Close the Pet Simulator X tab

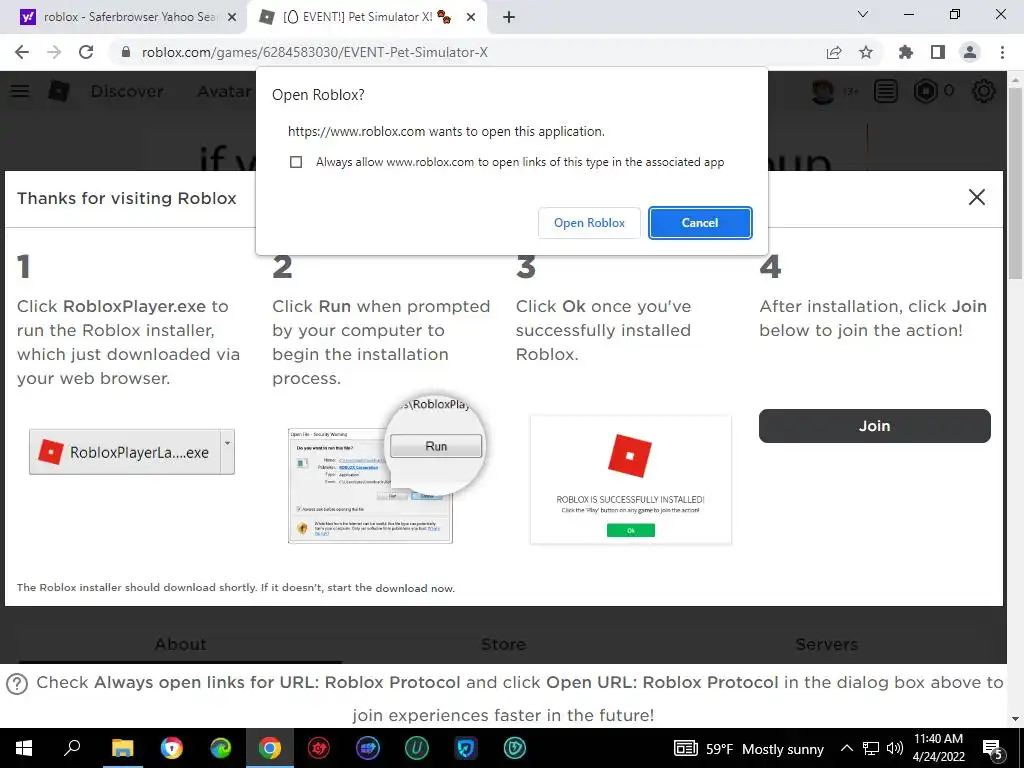[471, 18]
